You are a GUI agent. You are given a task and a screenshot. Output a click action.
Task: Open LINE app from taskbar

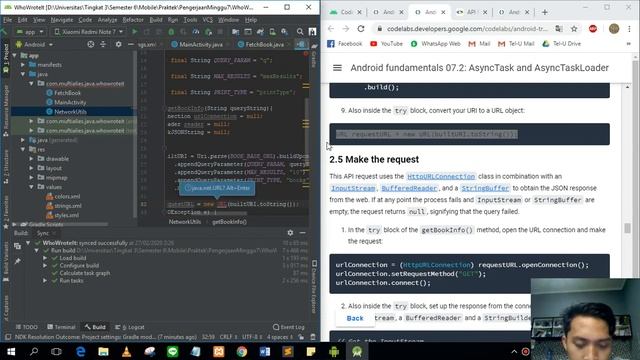tap(173, 351)
